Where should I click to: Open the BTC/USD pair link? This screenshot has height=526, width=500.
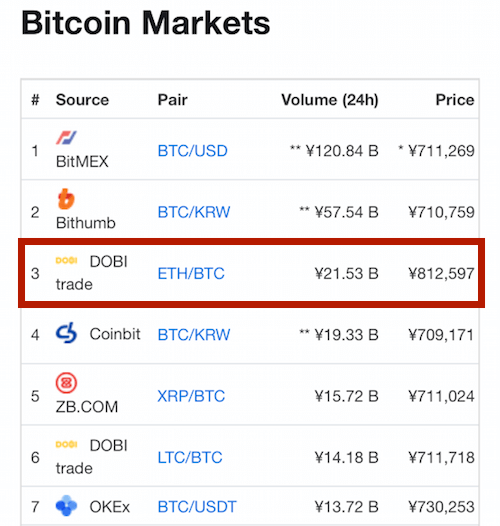coord(193,151)
